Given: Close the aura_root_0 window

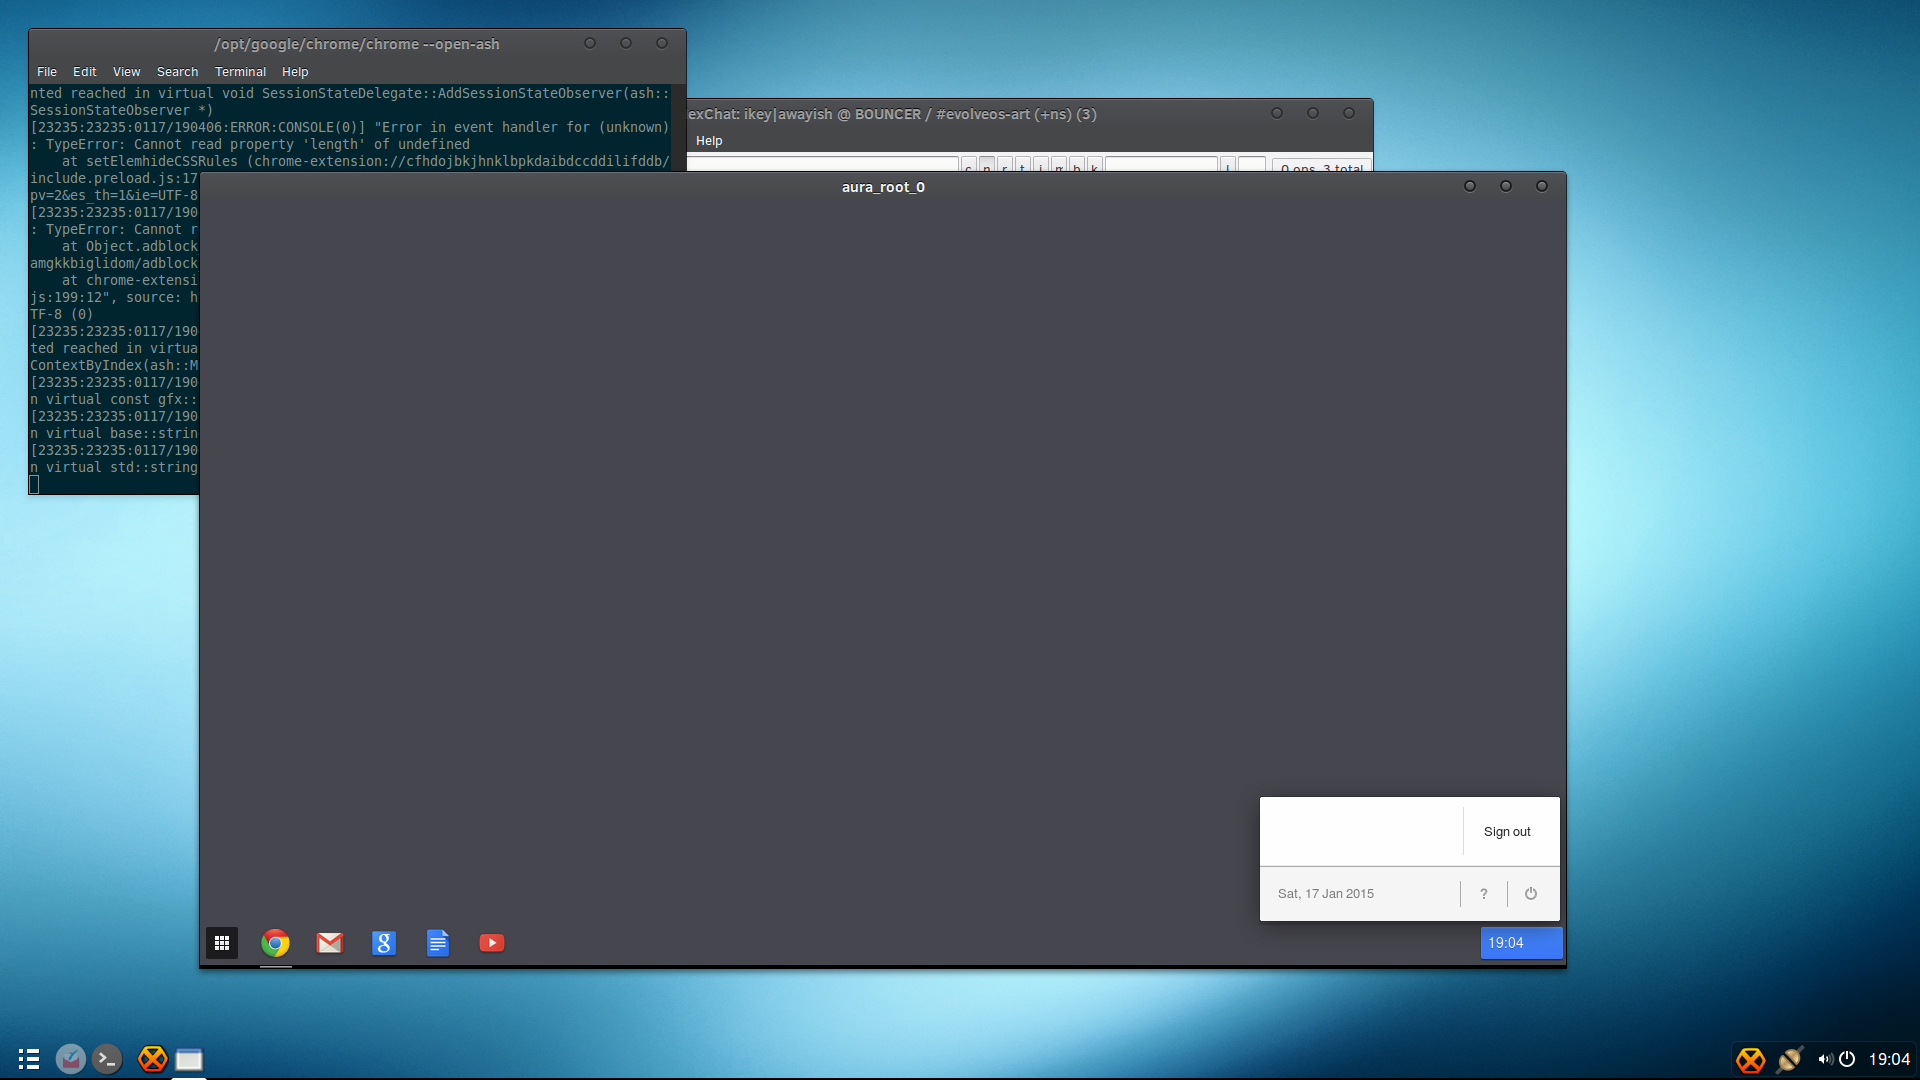Looking at the screenshot, I should click(x=1542, y=186).
